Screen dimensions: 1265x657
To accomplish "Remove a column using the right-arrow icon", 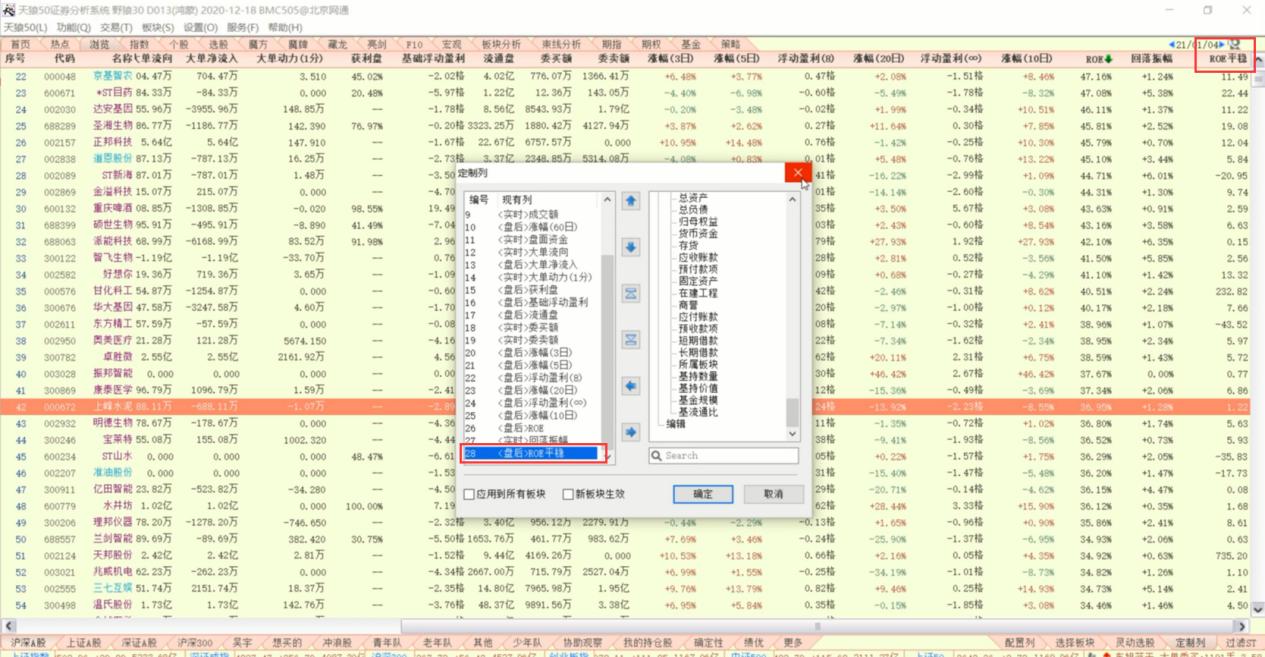I will (x=630, y=432).
